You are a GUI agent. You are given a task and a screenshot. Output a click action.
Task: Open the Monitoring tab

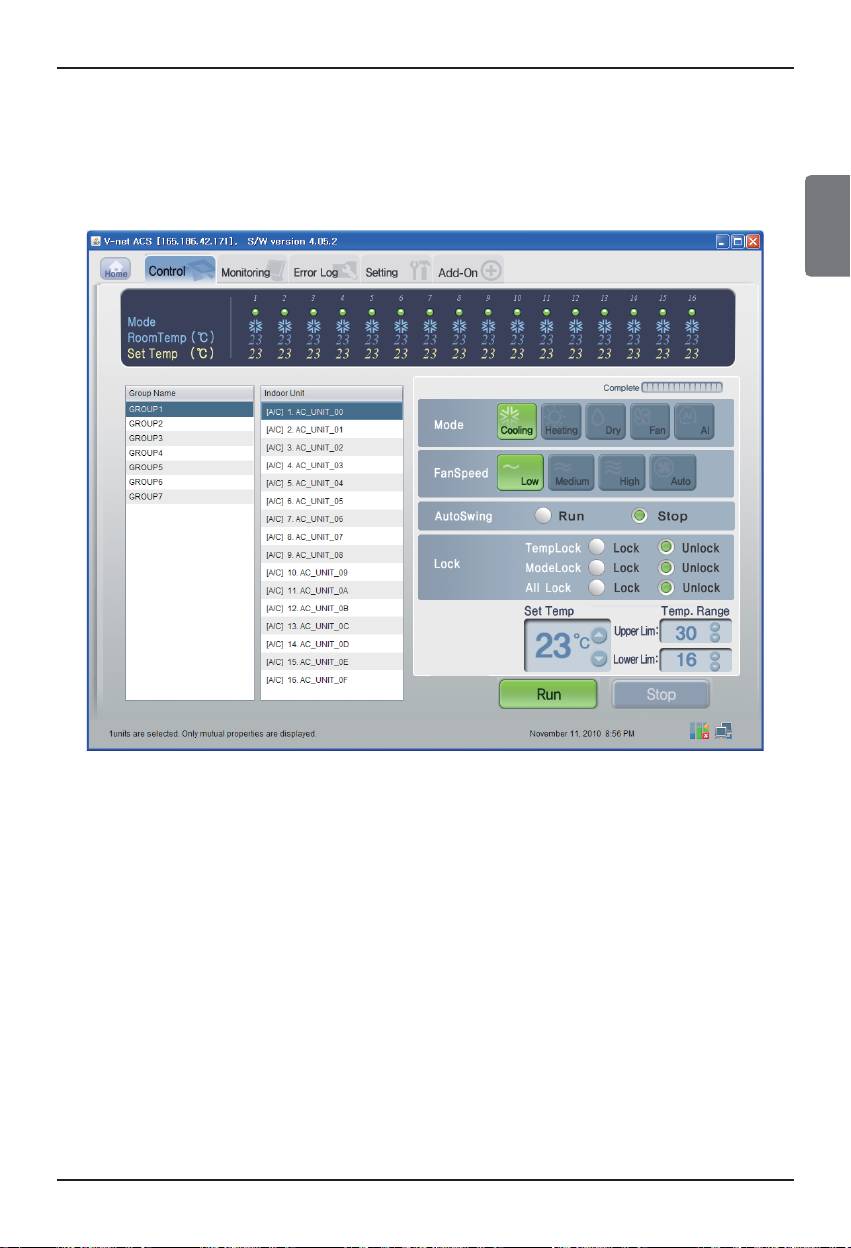pyautogui.click(x=246, y=272)
